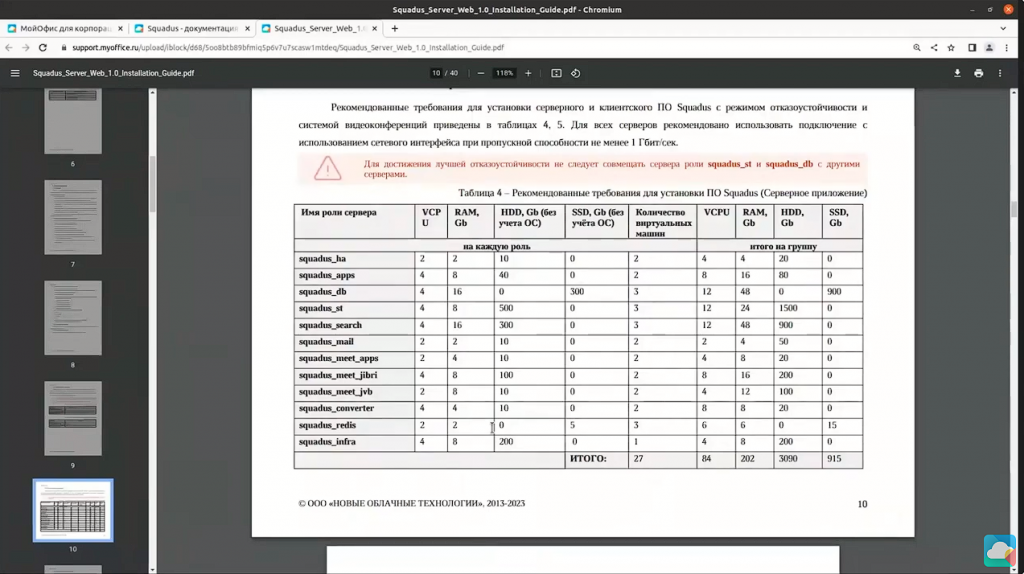
Task: Switch to МойОфис для корпорац tab
Action: (x=65, y=29)
